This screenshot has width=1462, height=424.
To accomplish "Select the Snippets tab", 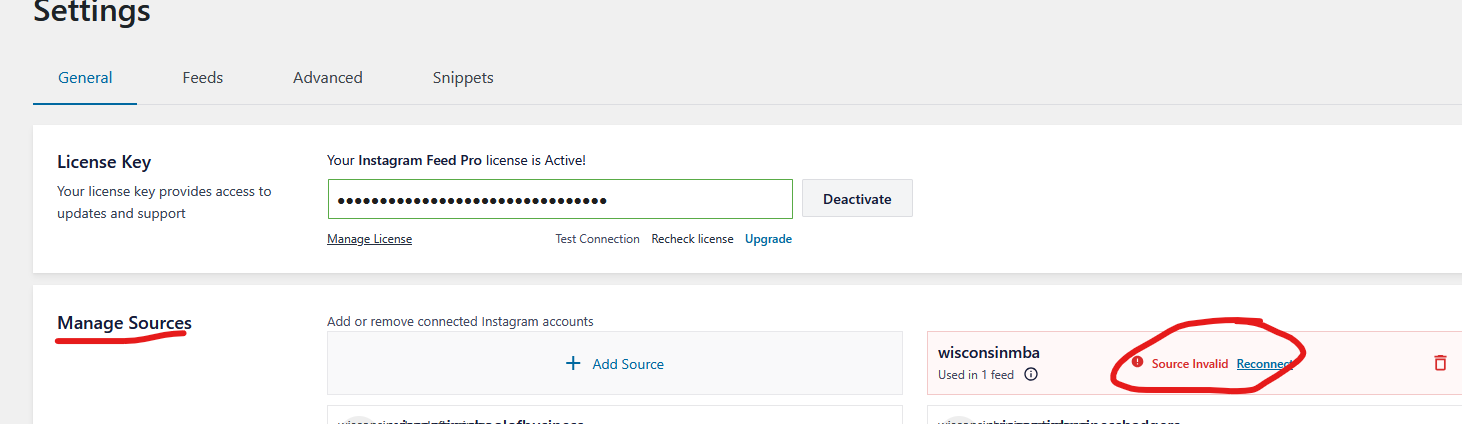I will click(463, 77).
